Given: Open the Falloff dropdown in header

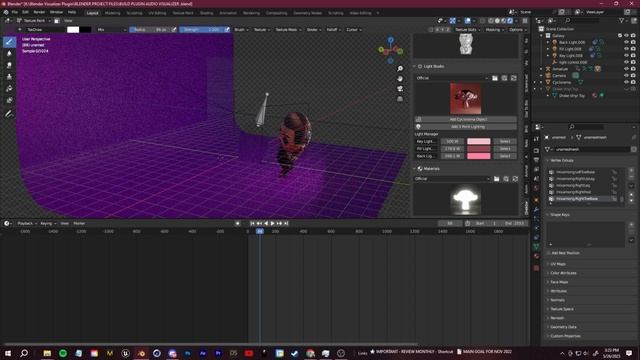Looking at the screenshot, I should [333, 29].
